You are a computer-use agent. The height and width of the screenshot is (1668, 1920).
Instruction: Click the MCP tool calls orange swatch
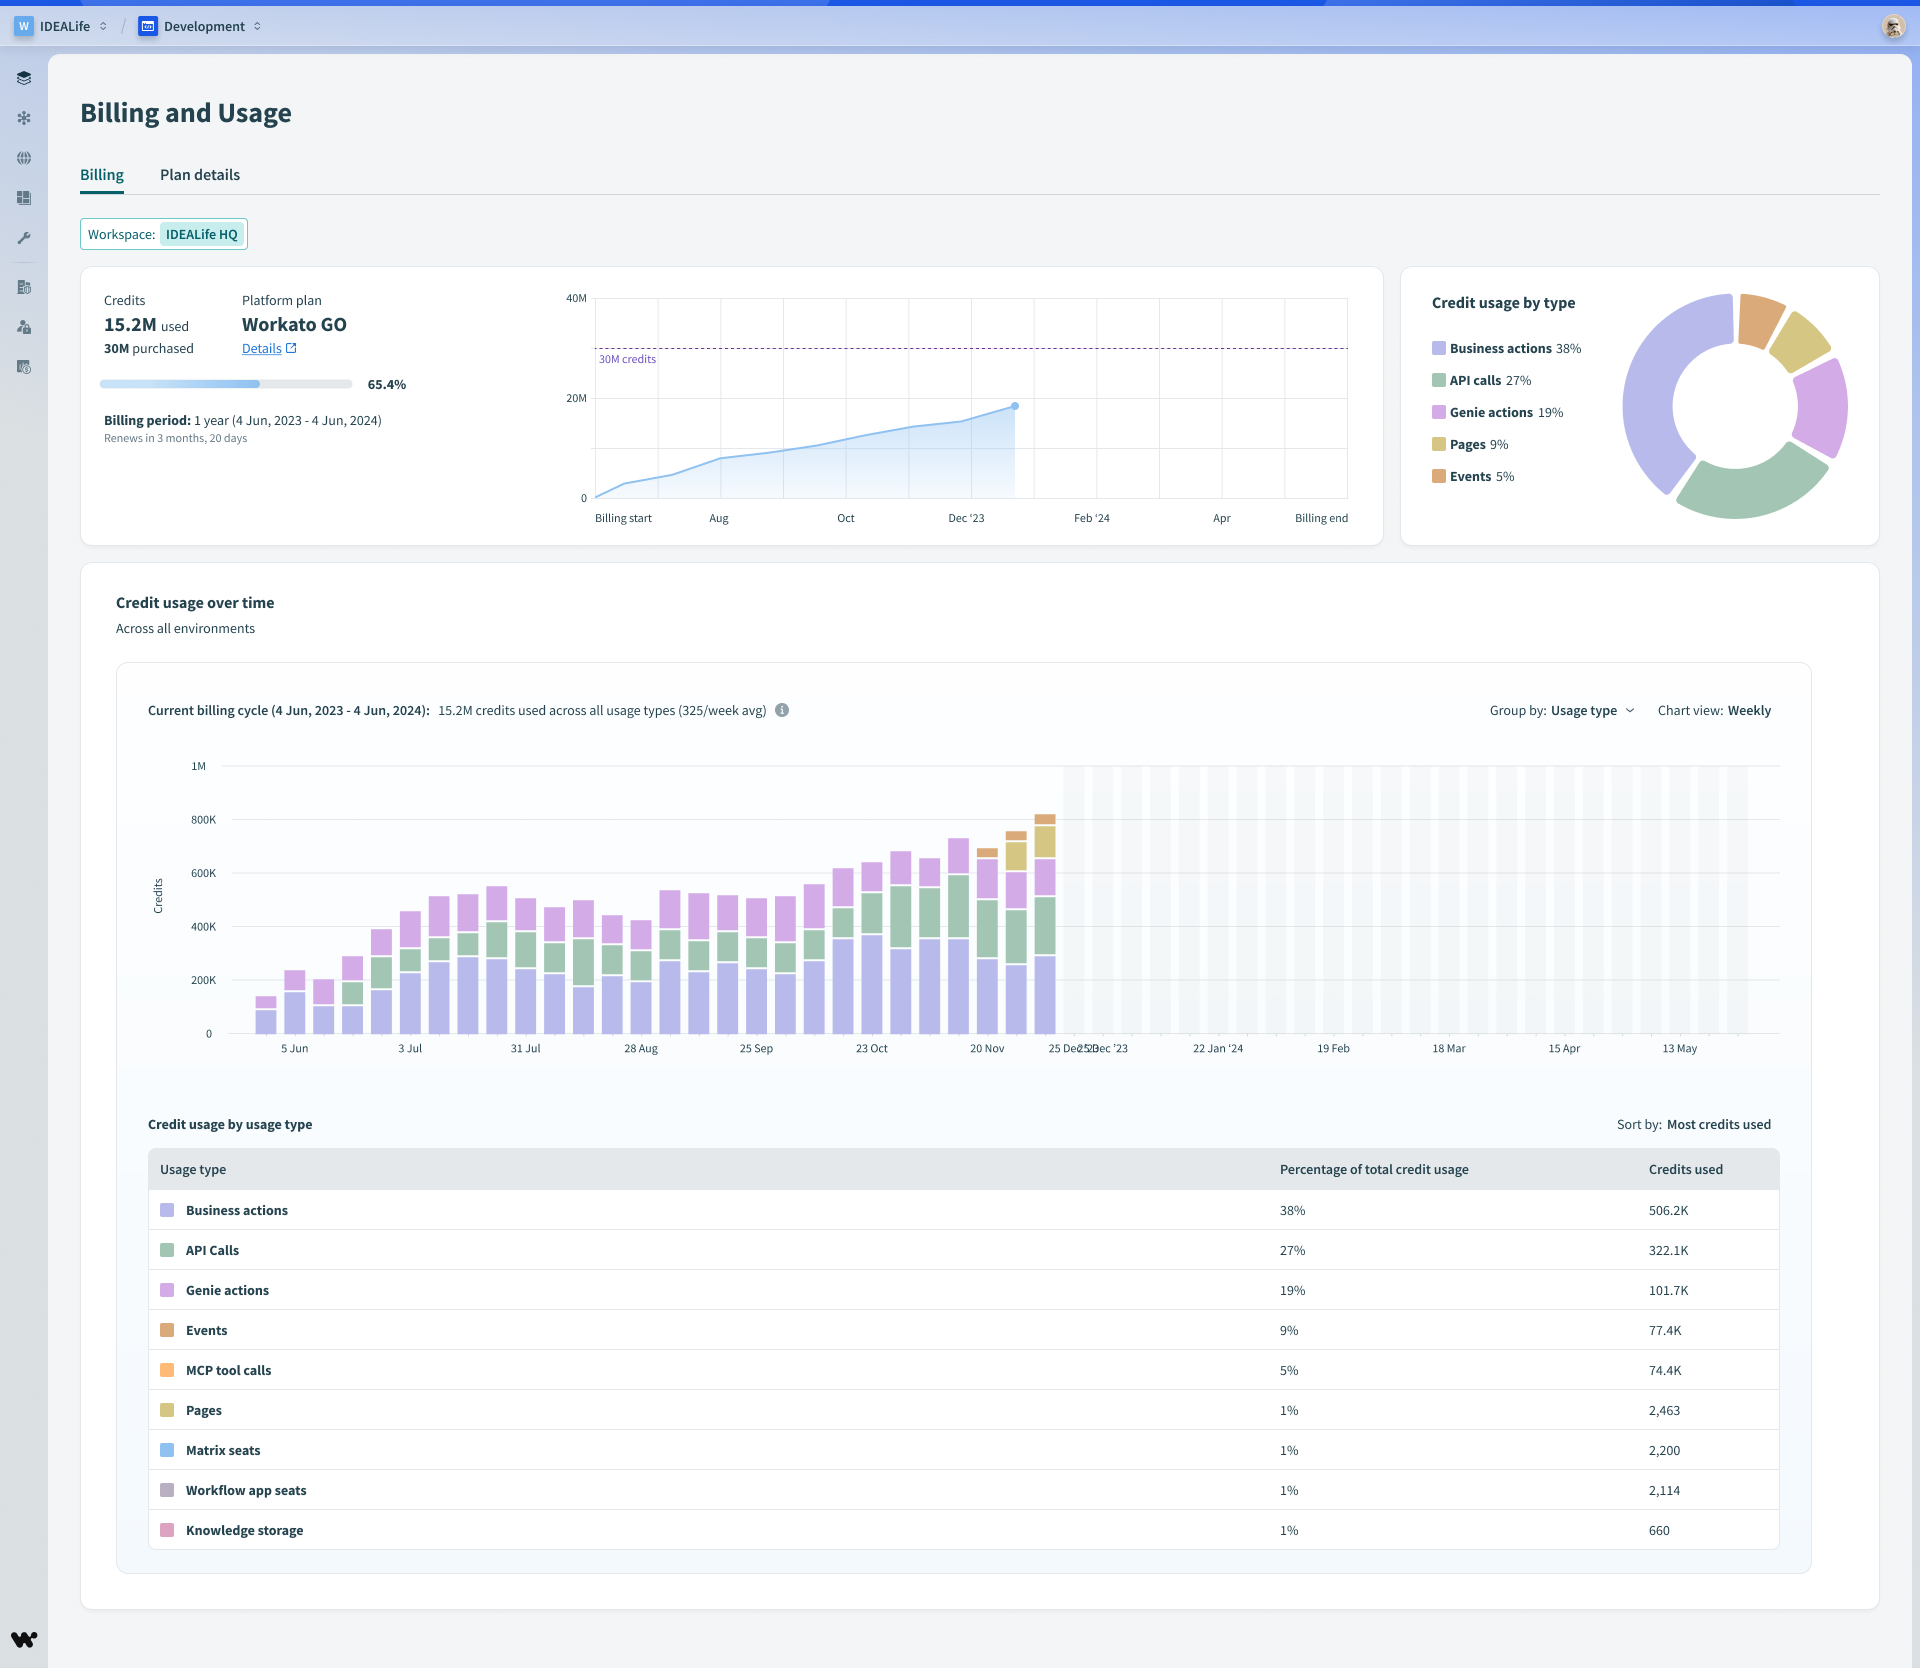pyautogui.click(x=167, y=1370)
